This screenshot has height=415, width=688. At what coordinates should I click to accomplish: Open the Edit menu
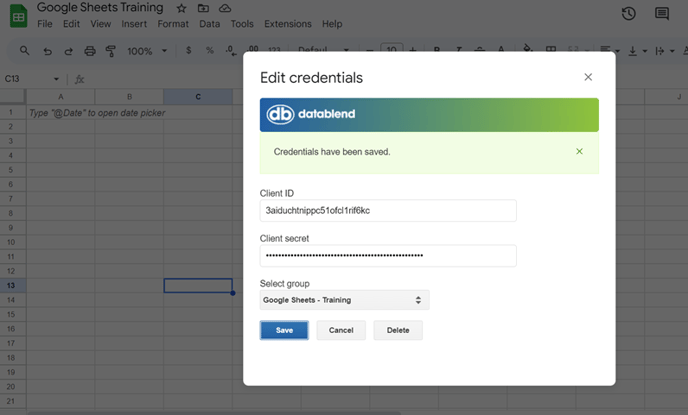pos(72,24)
